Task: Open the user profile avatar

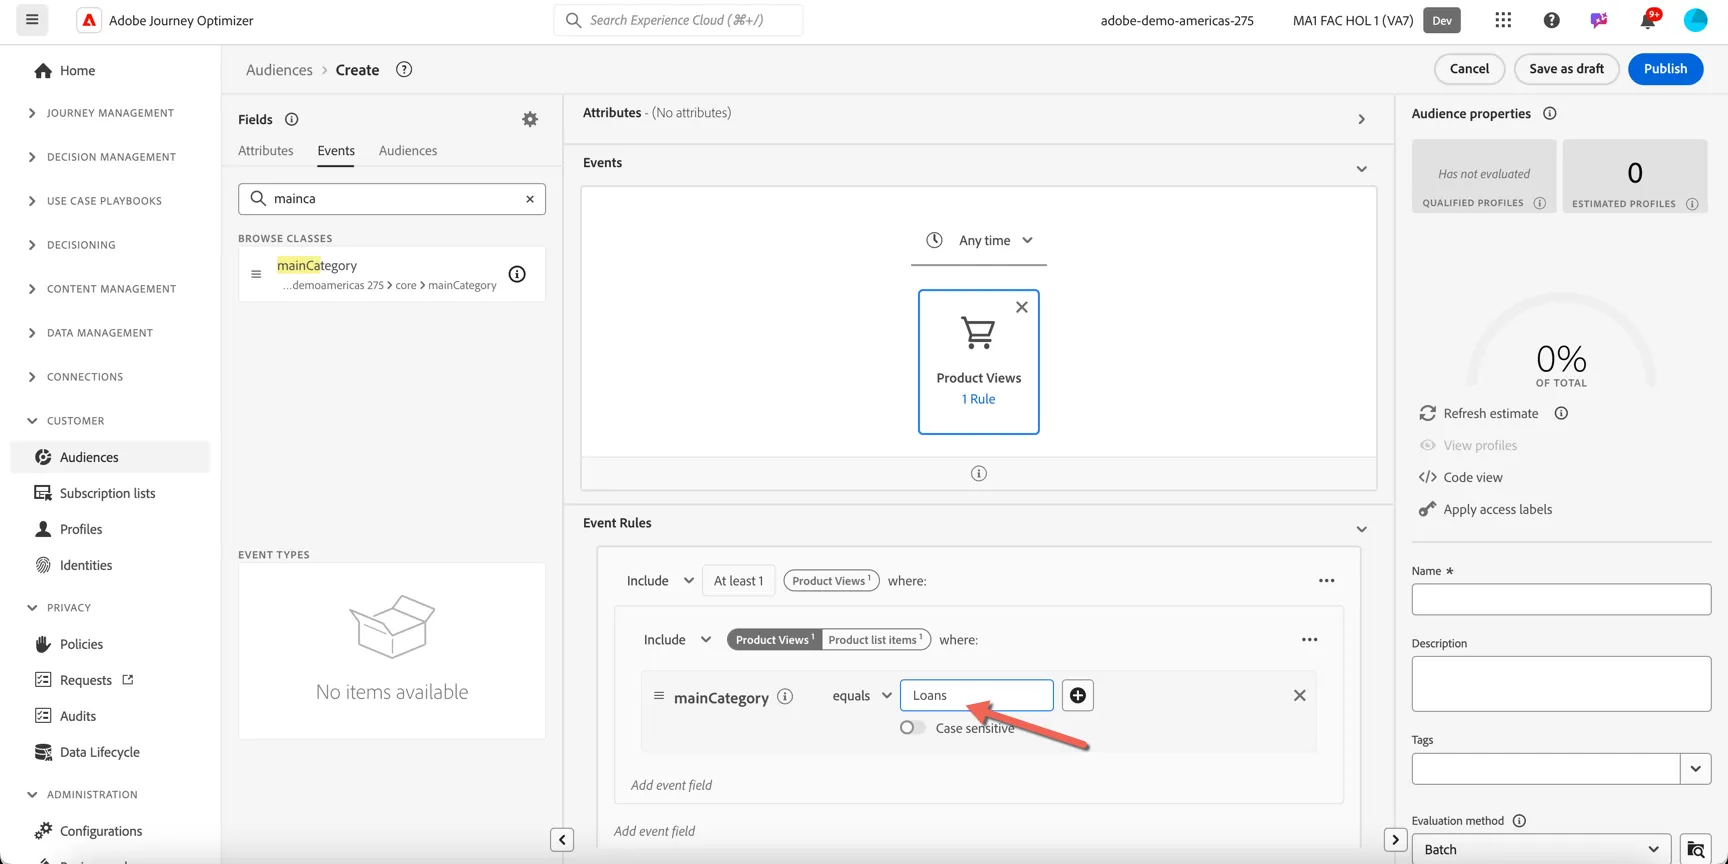Action: (x=1695, y=20)
